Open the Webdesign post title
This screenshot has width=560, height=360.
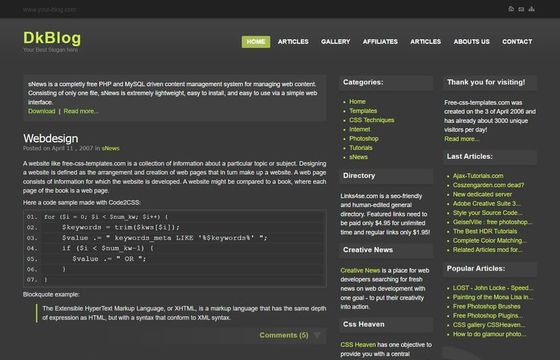(x=51, y=138)
